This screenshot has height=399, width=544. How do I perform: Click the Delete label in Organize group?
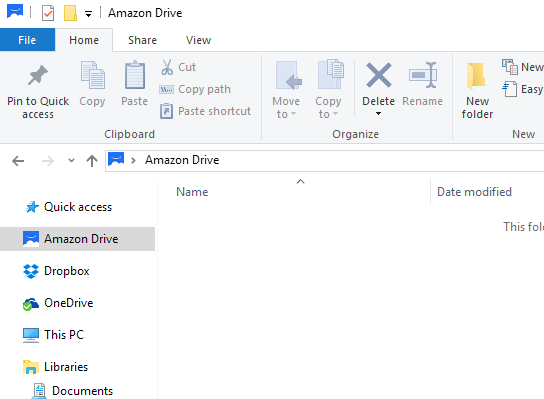click(x=379, y=101)
